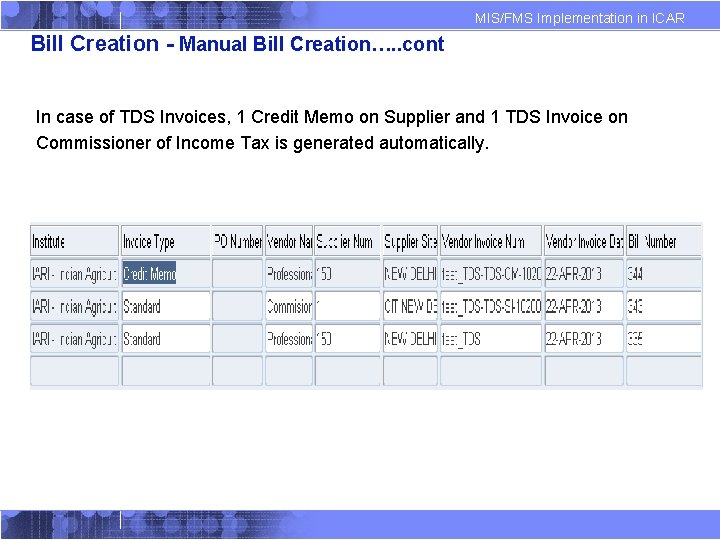720x540 pixels.
Task: Click PO Number field in Commissioner row
Action: [x=237, y=306]
